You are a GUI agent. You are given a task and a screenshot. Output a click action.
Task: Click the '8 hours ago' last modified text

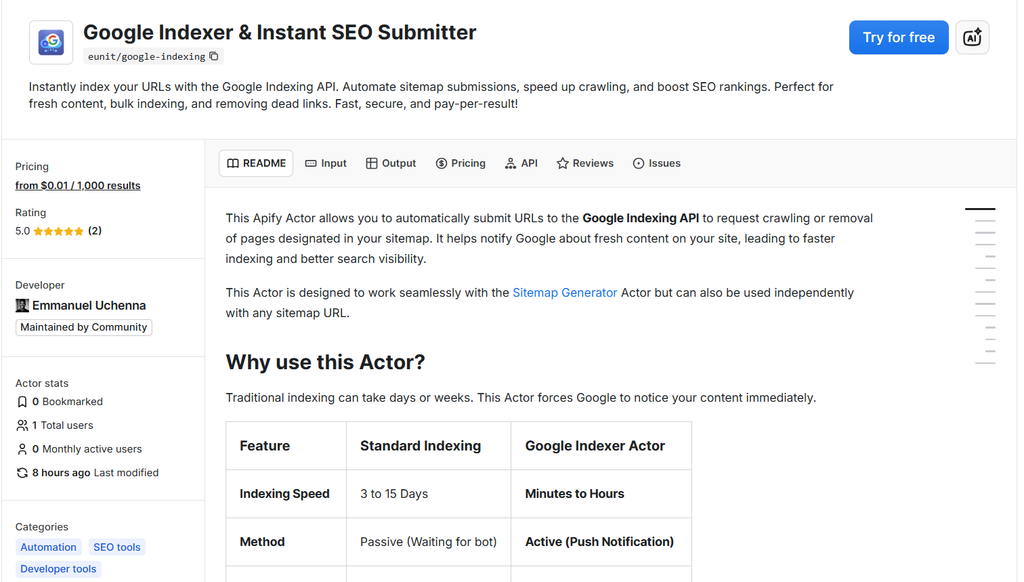pyautogui.click(x=61, y=473)
